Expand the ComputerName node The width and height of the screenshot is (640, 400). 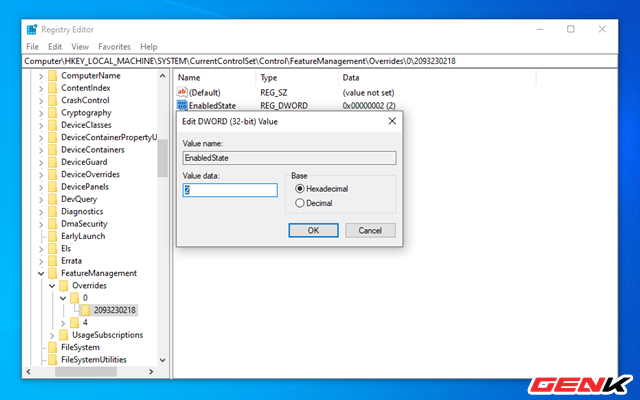[41, 76]
